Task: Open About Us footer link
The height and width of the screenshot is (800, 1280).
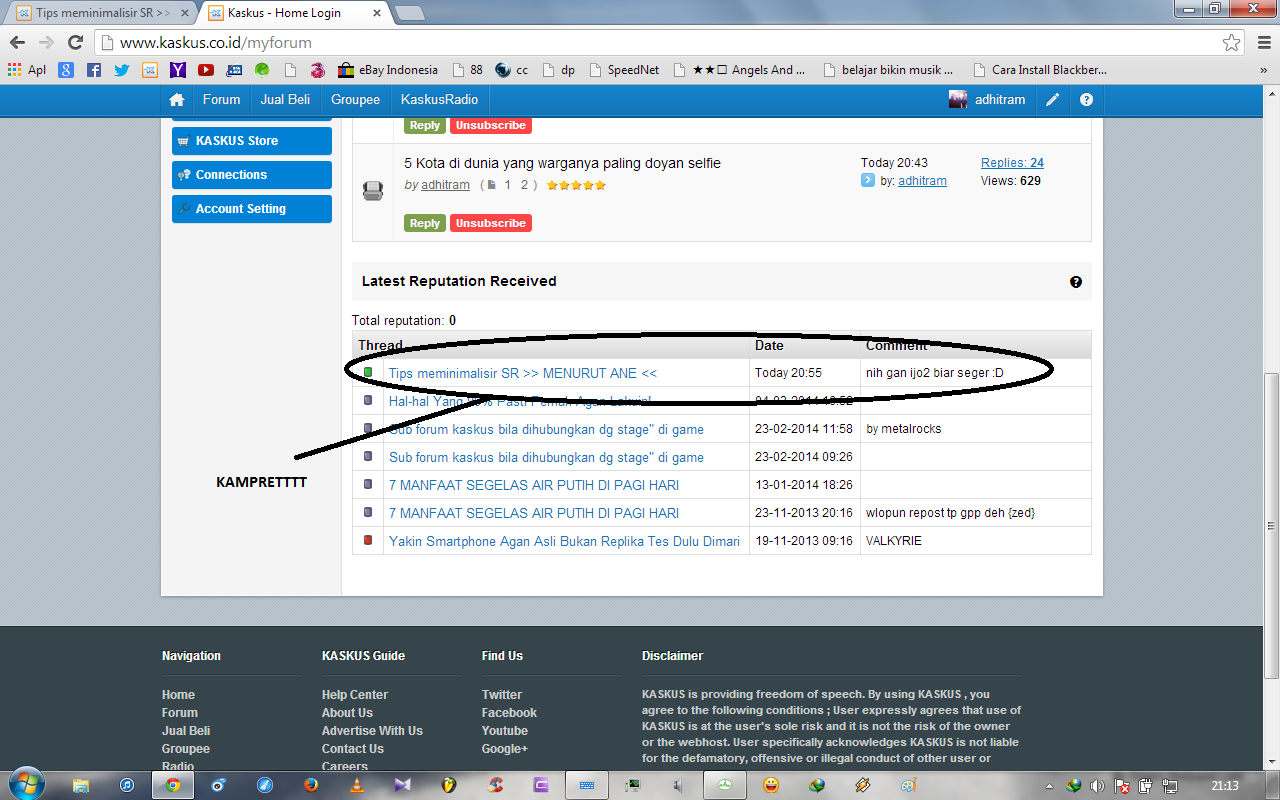Action: (x=347, y=713)
